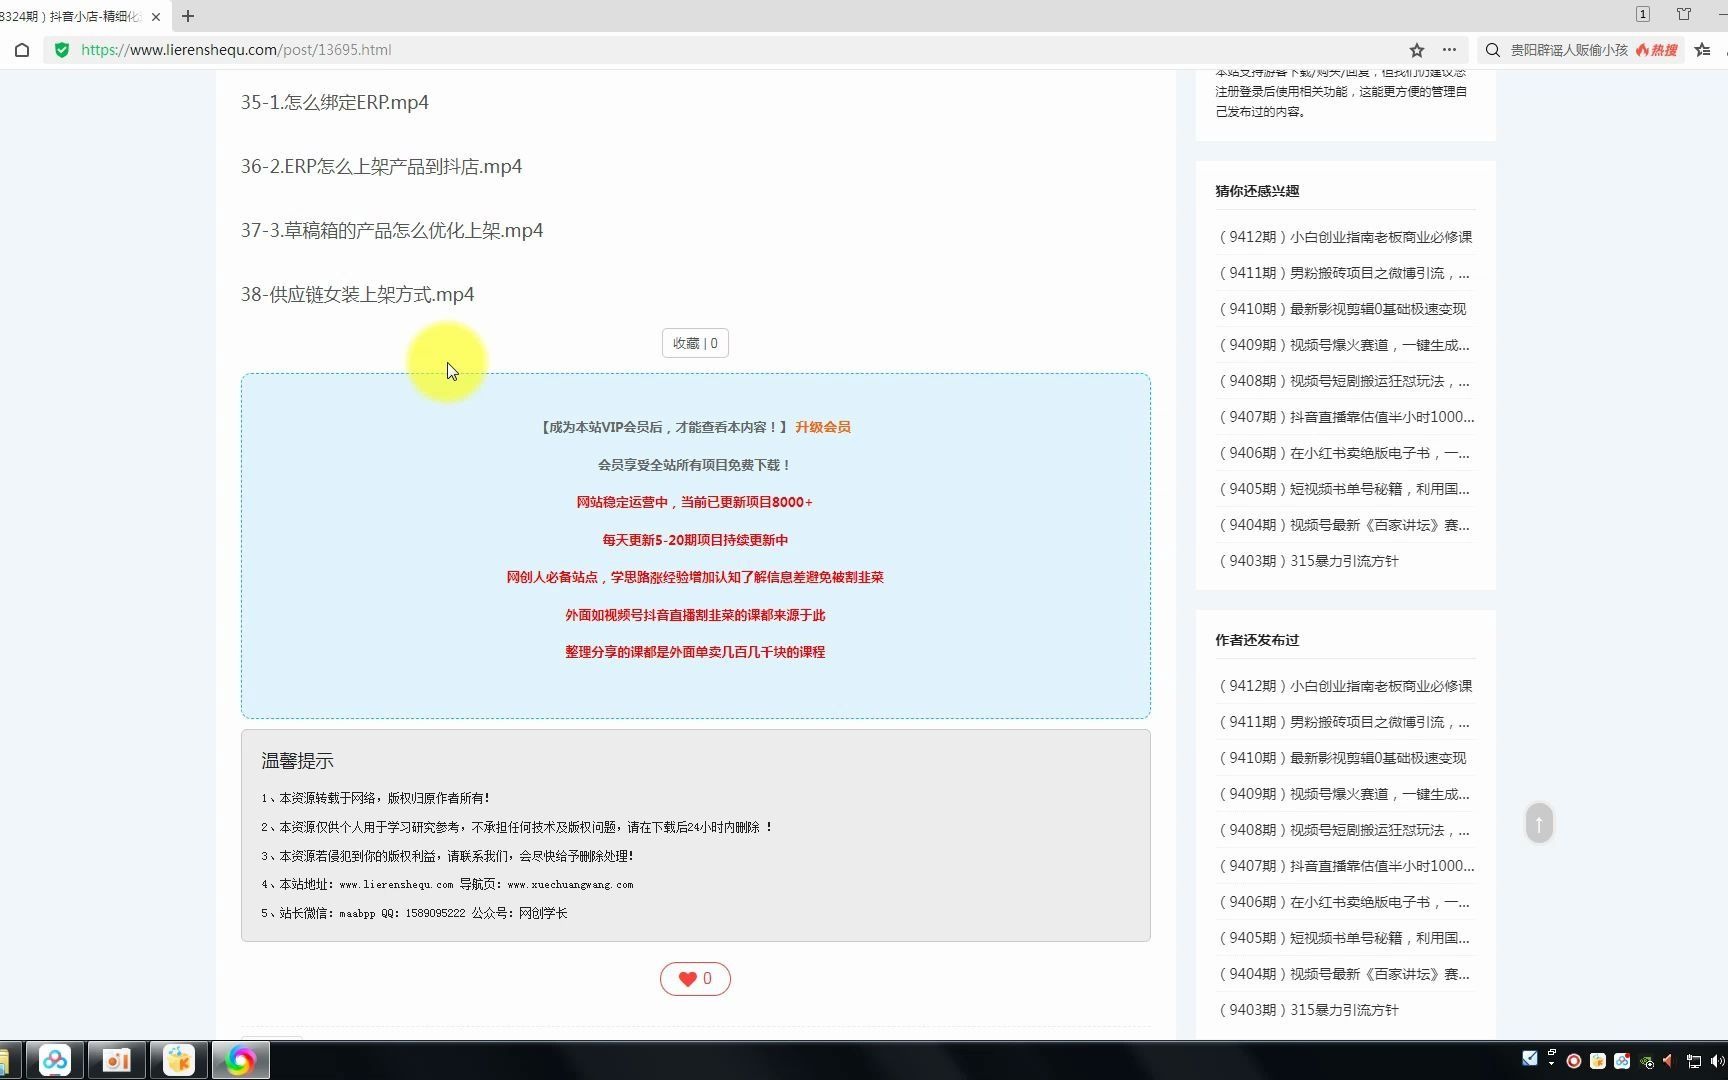
Task: Open 9412期 link under 作者还发布过
Action: tap(1345, 686)
